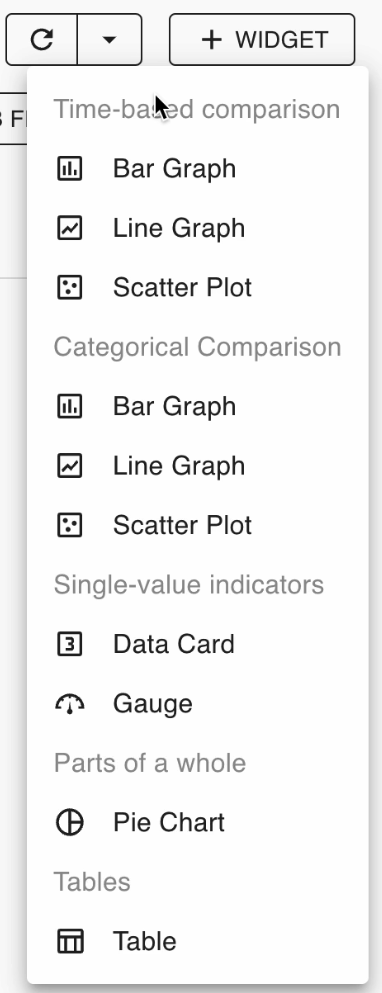Image resolution: width=382 pixels, height=993 pixels.
Task: Add a Pie Chart widget
Action: point(198,823)
